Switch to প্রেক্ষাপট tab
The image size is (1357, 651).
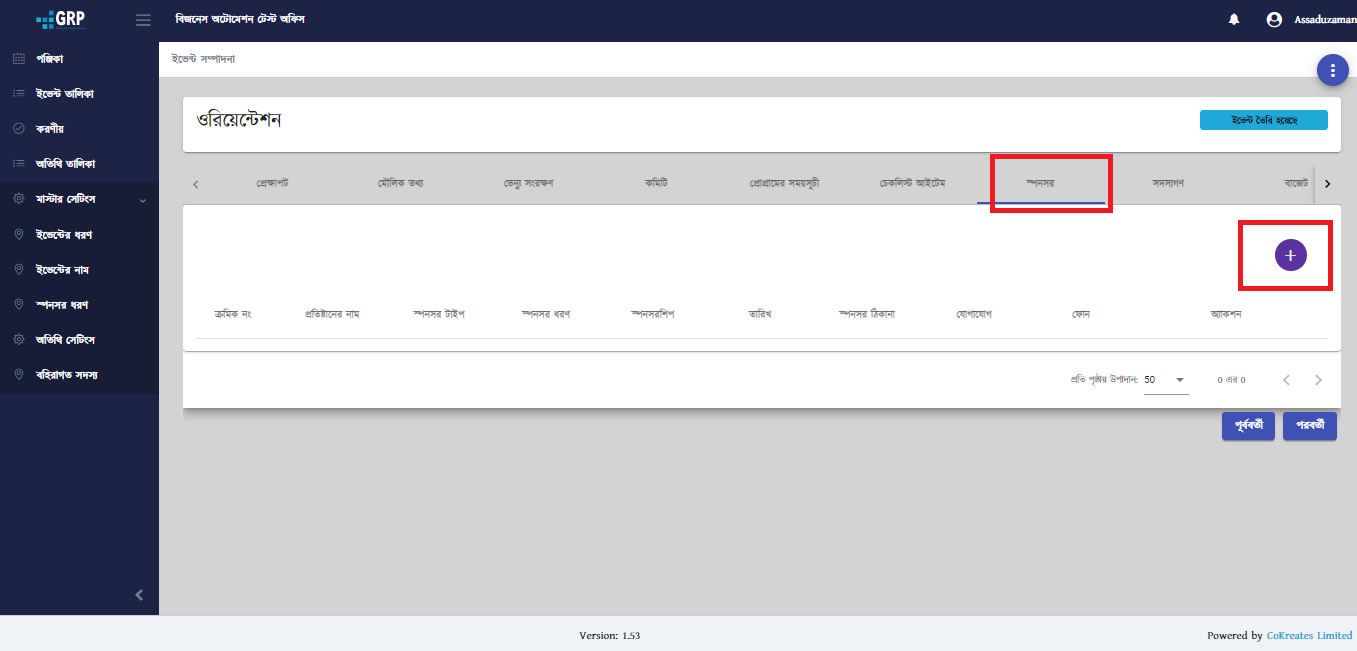pyautogui.click(x=272, y=184)
